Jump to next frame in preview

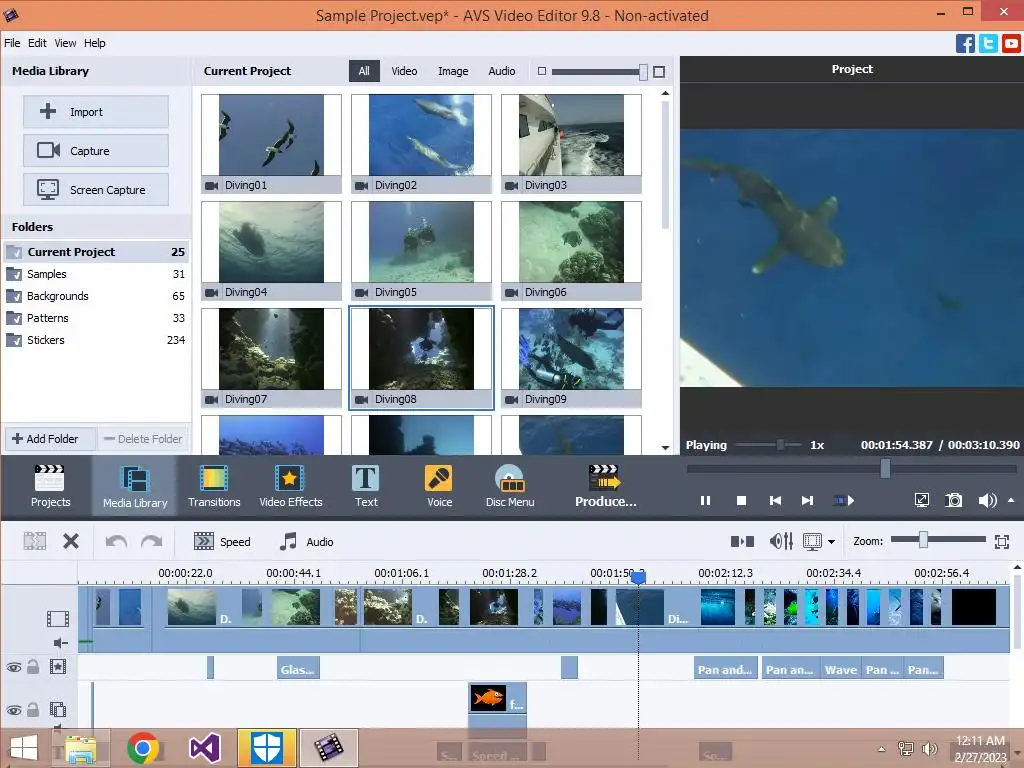808,501
